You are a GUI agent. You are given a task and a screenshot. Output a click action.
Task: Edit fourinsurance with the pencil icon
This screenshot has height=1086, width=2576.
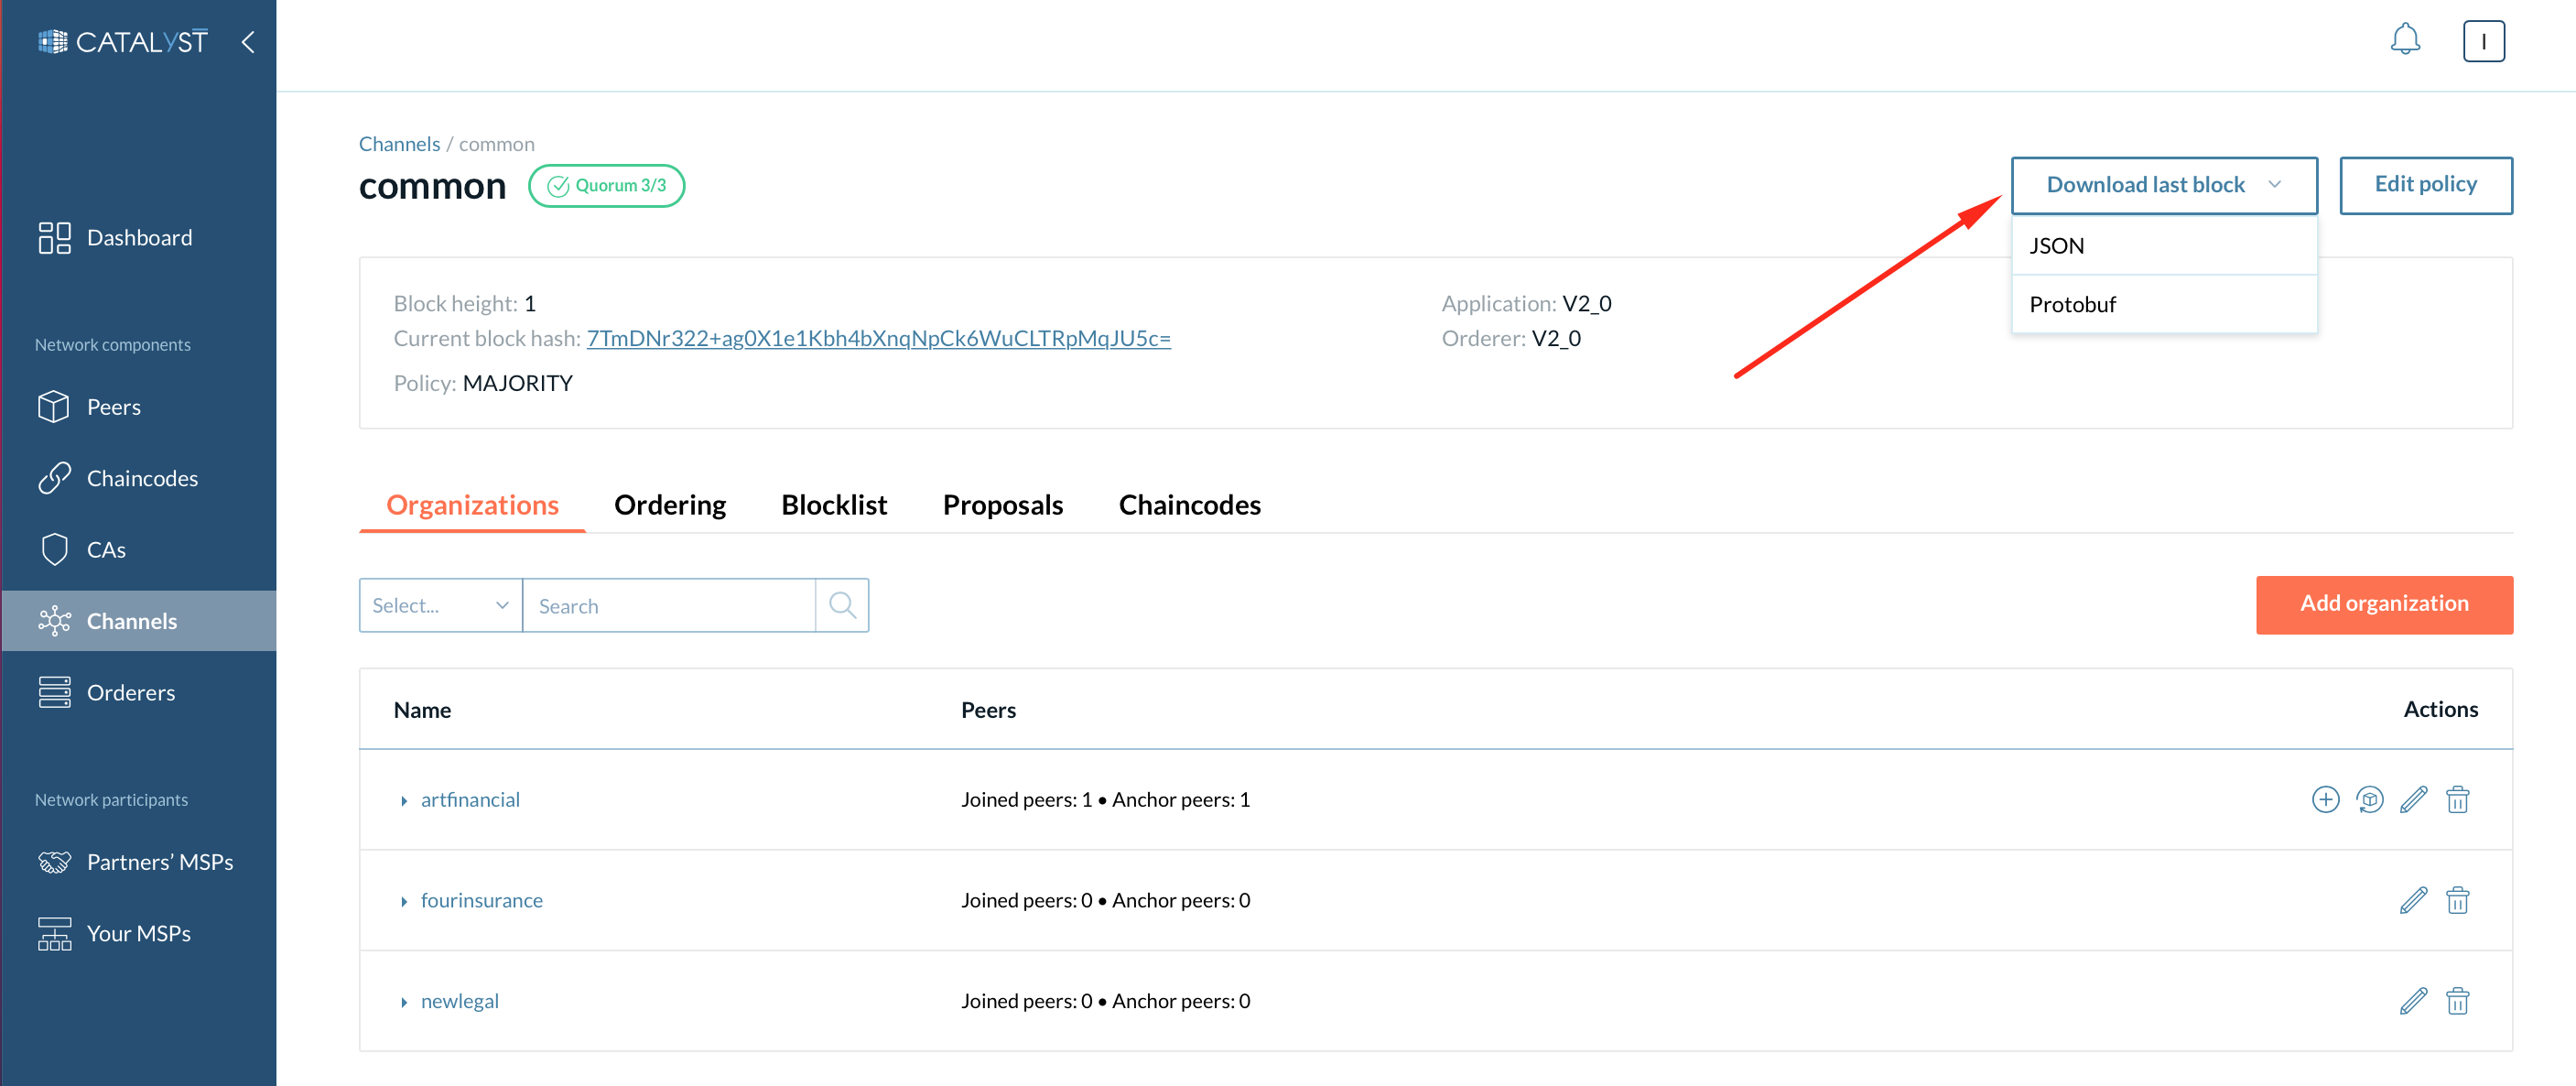click(2414, 900)
